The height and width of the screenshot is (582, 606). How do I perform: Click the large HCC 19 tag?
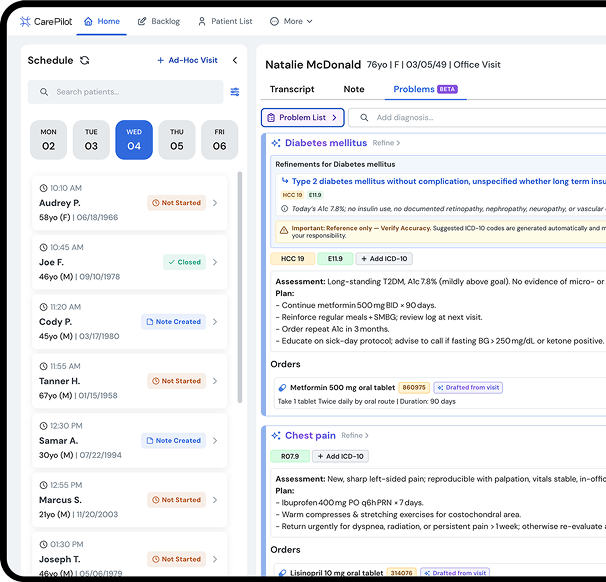coord(293,259)
